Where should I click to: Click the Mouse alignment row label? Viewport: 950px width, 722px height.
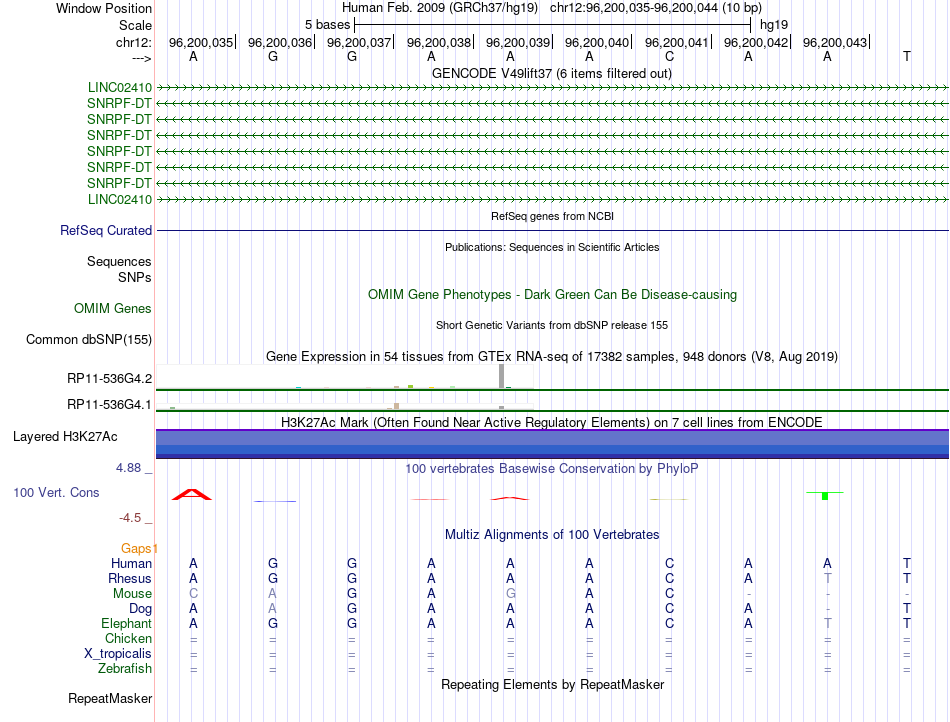pyautogui.click(x=132, y=594)
